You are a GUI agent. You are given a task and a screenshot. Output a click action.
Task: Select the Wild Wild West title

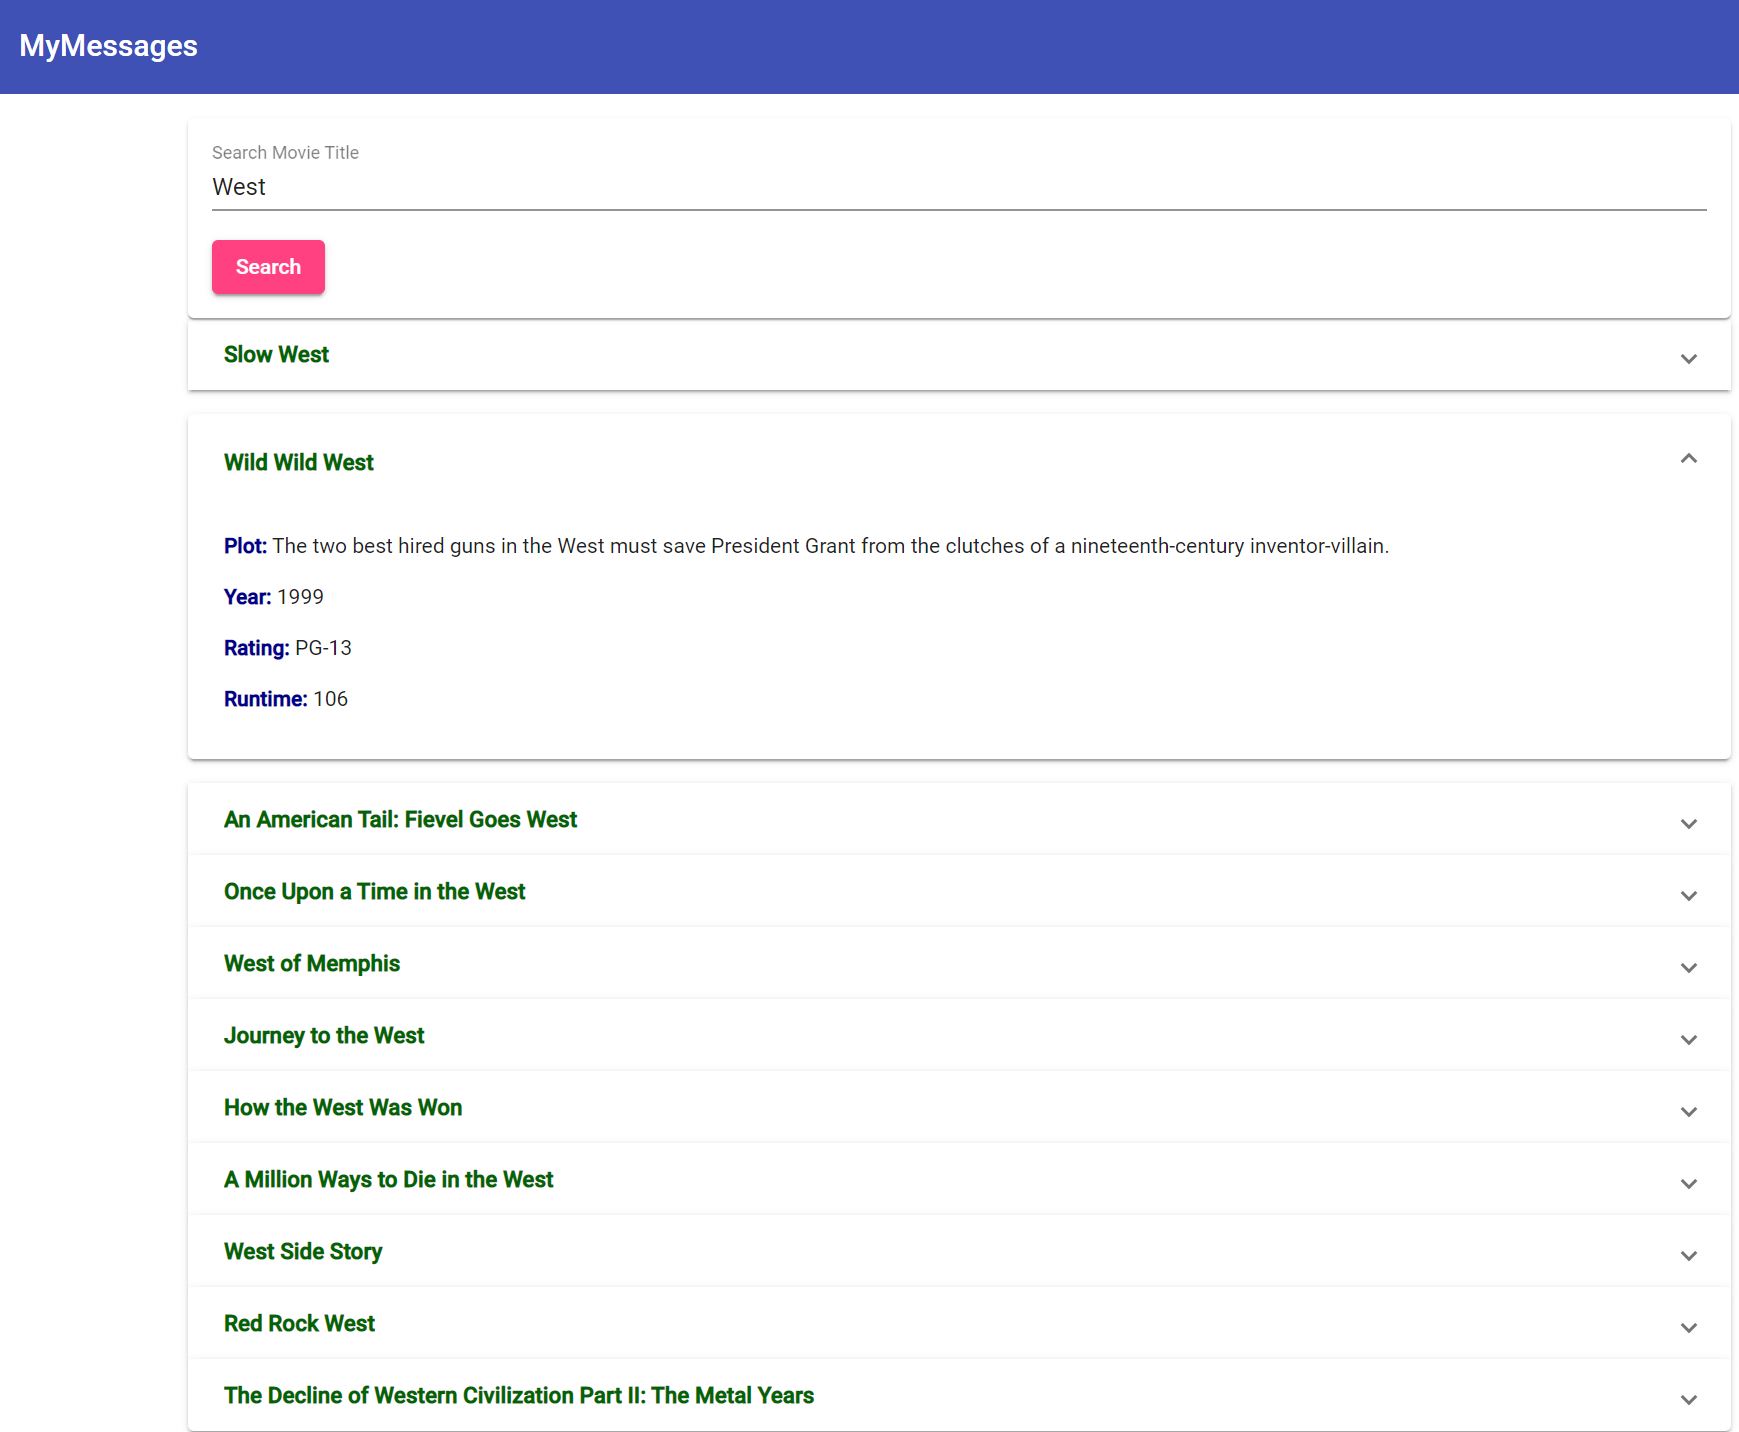[x=297, y=462]
